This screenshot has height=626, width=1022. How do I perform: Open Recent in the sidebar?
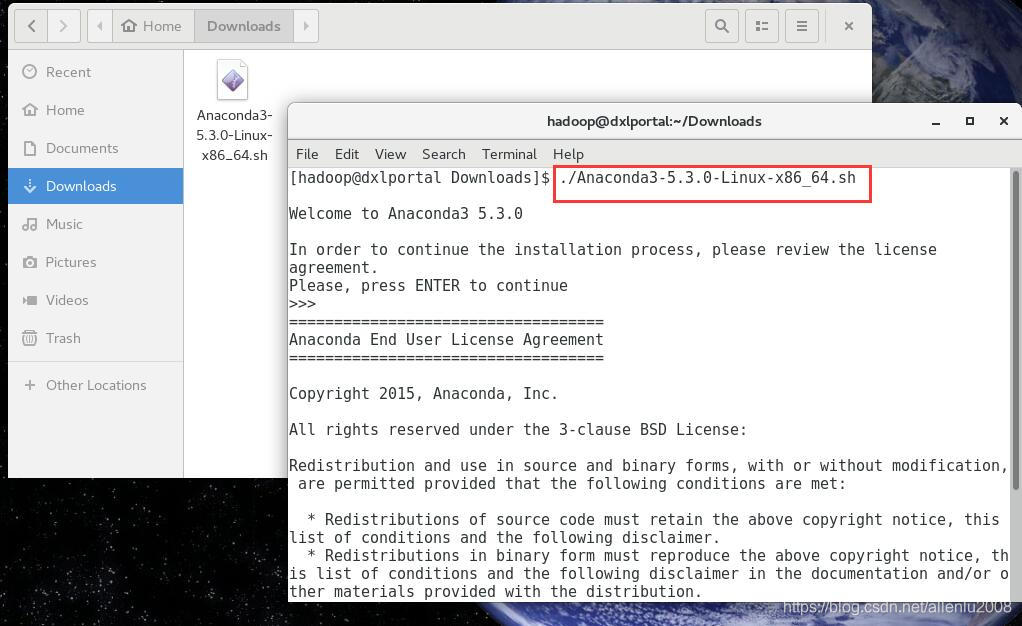click(96, 72)
